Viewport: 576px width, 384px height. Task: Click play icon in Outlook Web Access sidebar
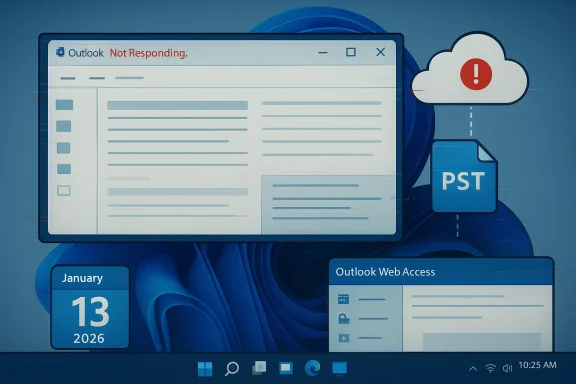pyautogui.click(x=344, y=338)
